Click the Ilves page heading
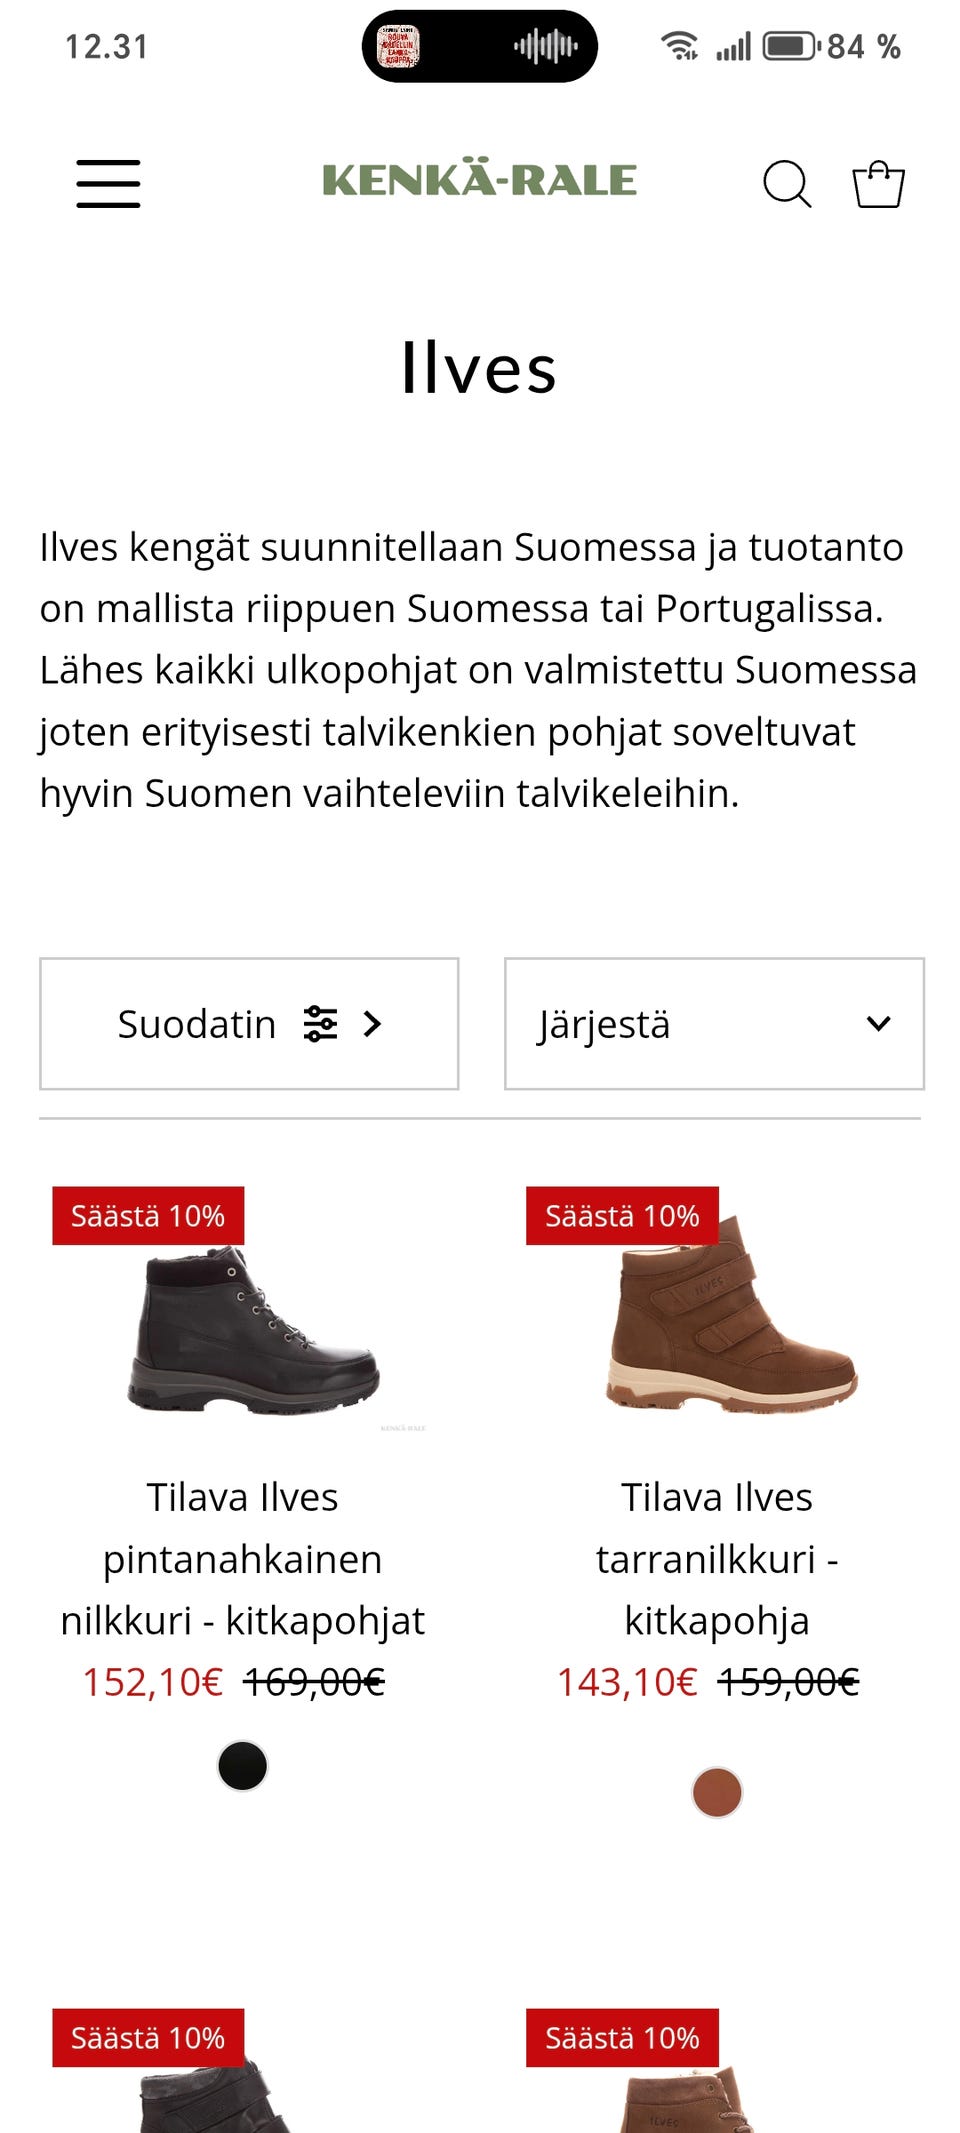The width and height of the screenshot is (960, 2133). [x=479, y=372]
